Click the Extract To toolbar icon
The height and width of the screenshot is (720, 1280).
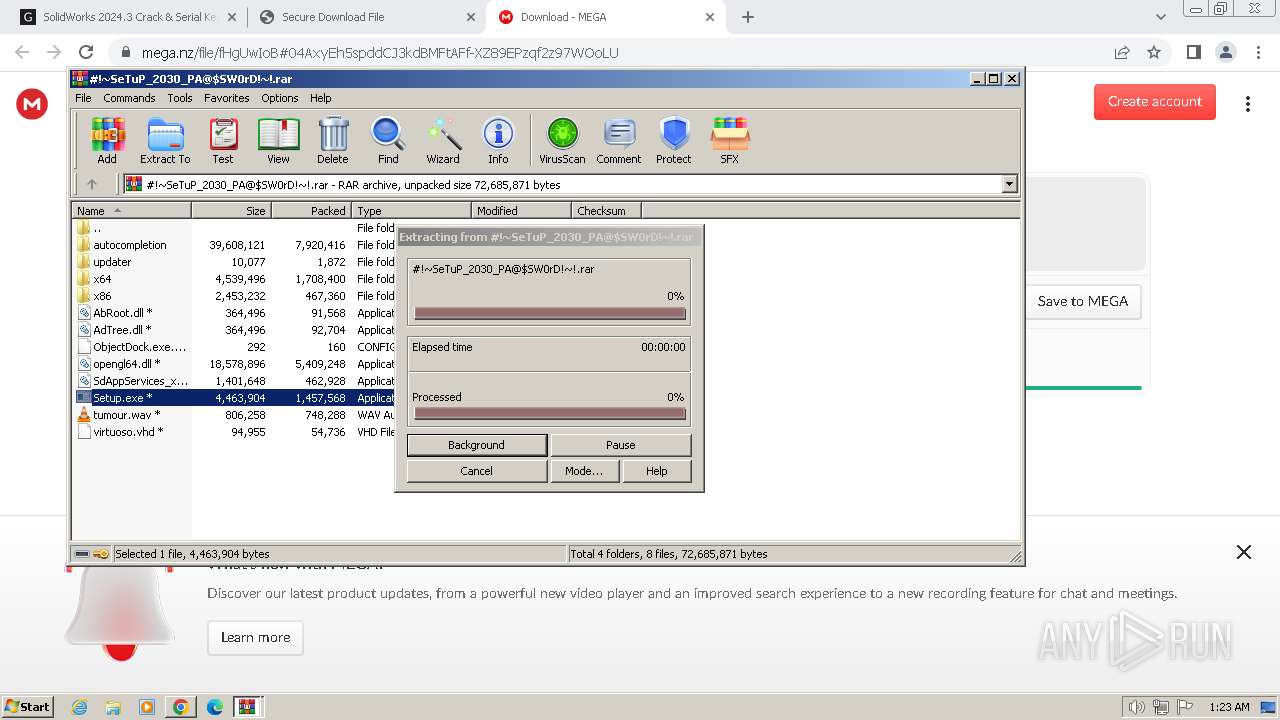click(x=165, y=140)
